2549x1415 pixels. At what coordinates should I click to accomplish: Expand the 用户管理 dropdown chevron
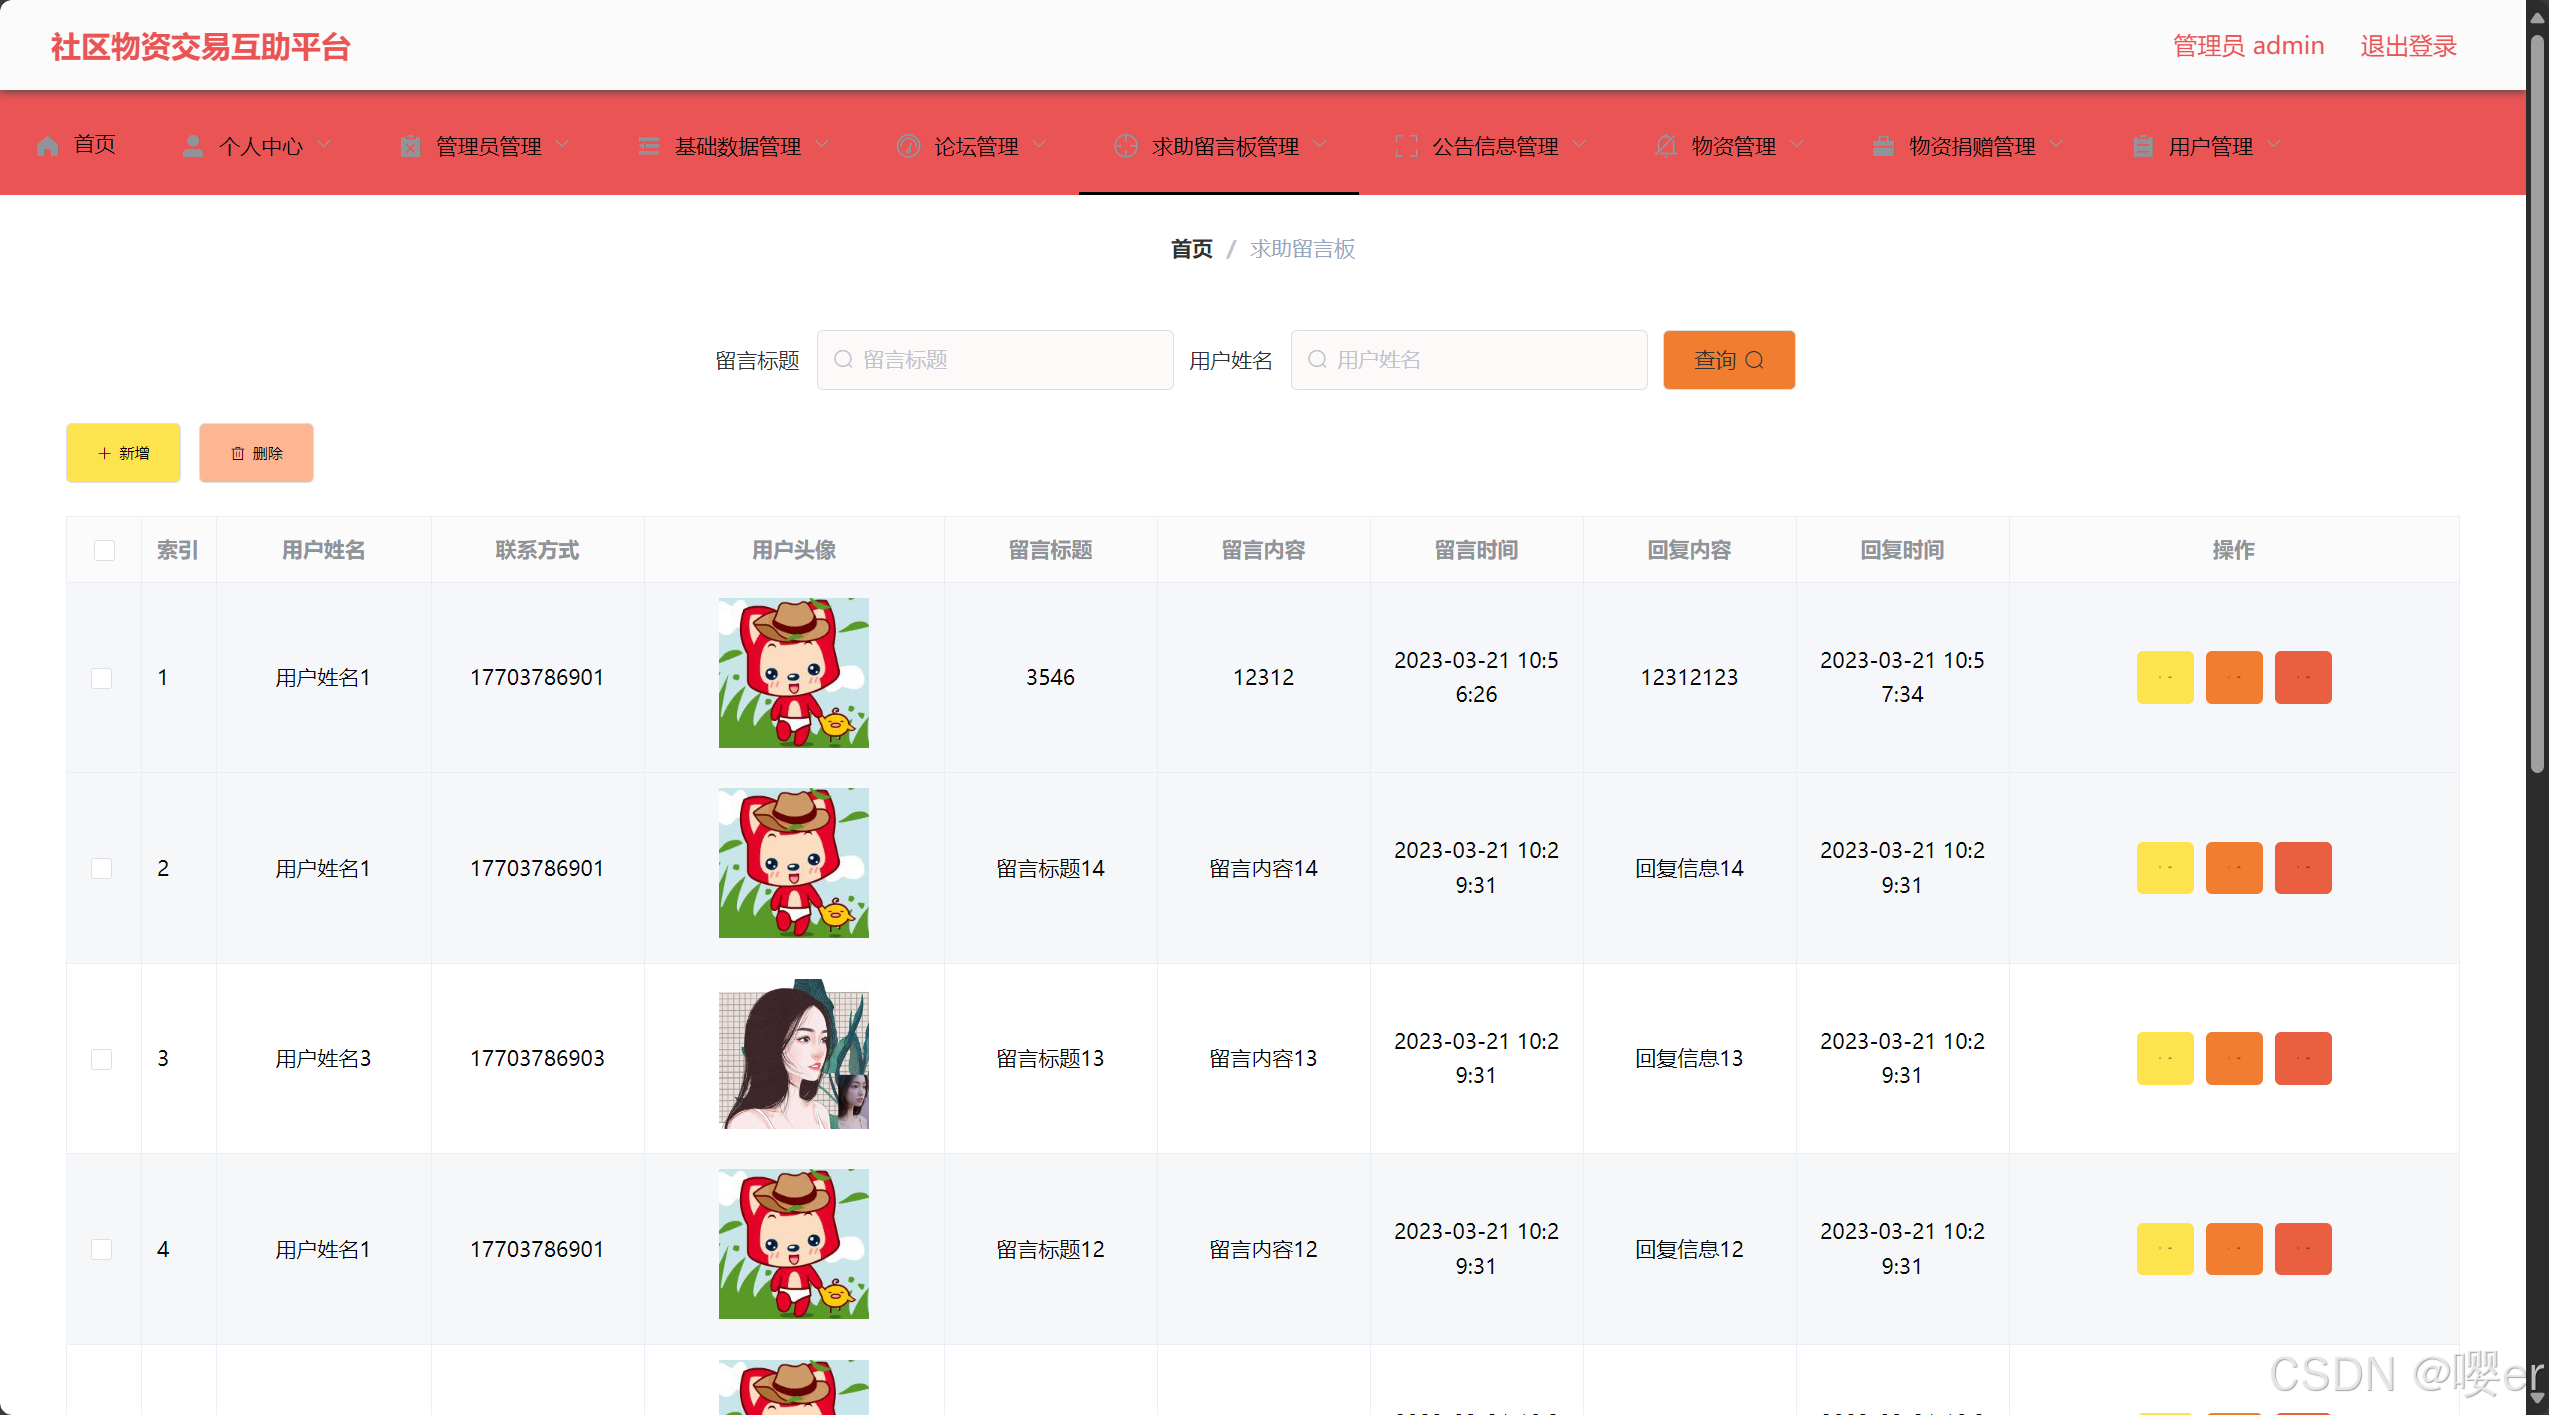(2274, 145)
